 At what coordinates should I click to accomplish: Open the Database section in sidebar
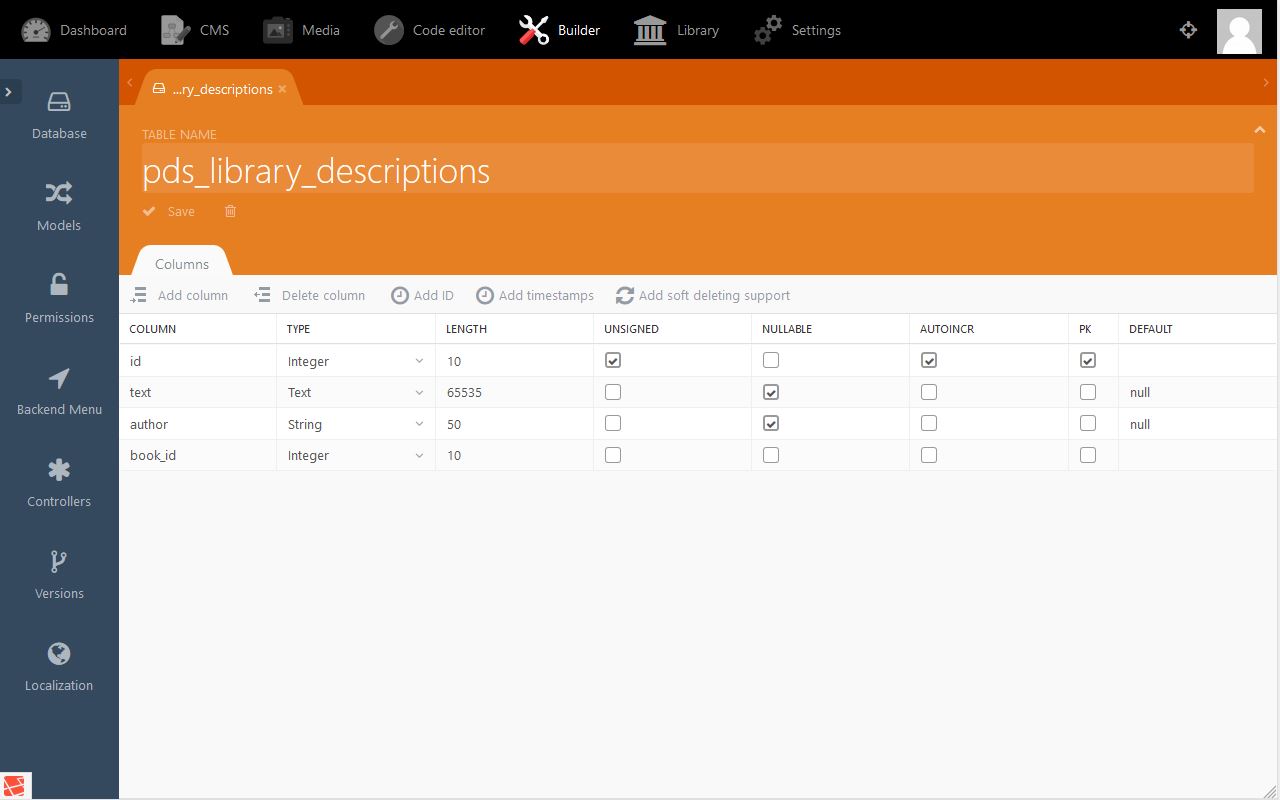59,115
